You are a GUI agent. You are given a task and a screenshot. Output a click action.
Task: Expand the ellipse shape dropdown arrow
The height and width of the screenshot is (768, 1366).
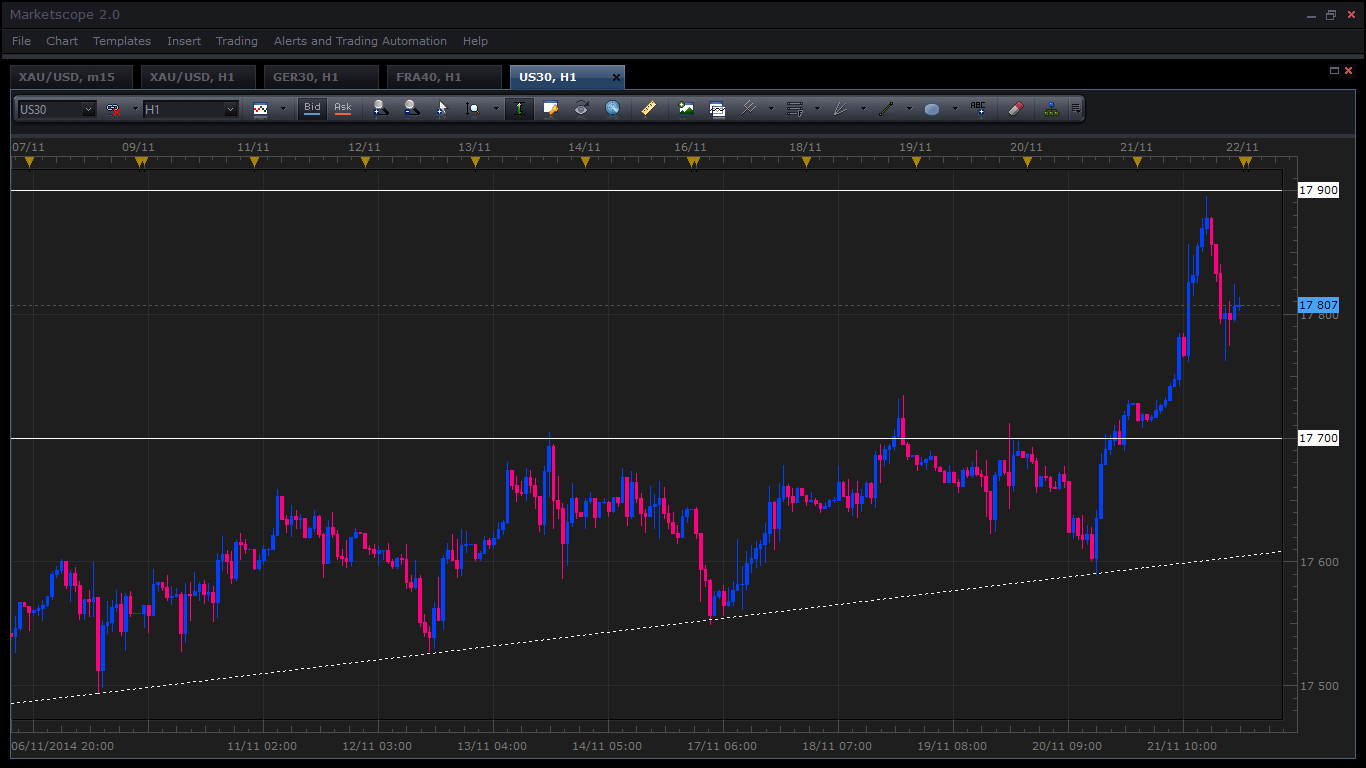pos(955,109)
